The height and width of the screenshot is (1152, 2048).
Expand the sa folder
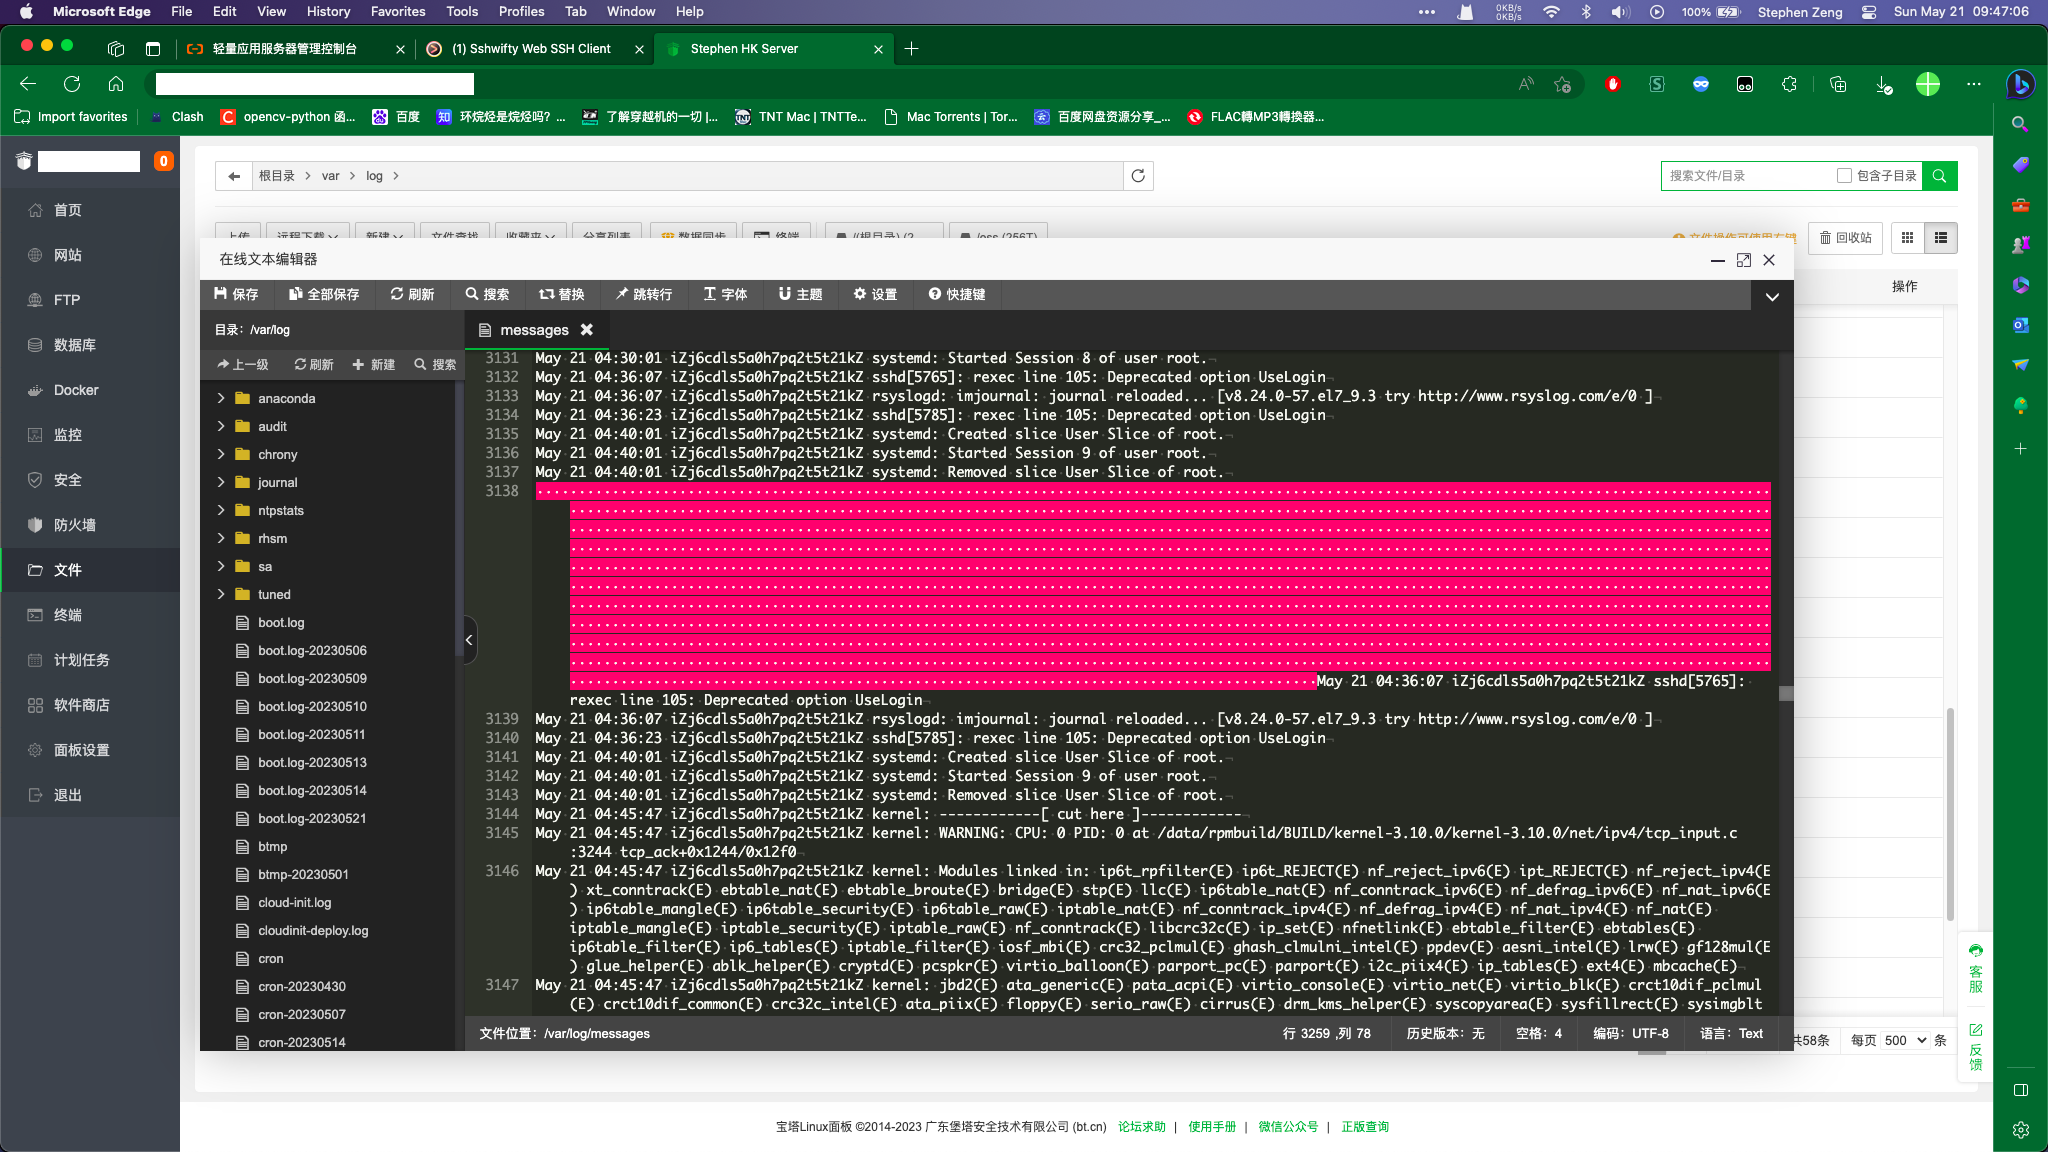(x=221, y=566)
